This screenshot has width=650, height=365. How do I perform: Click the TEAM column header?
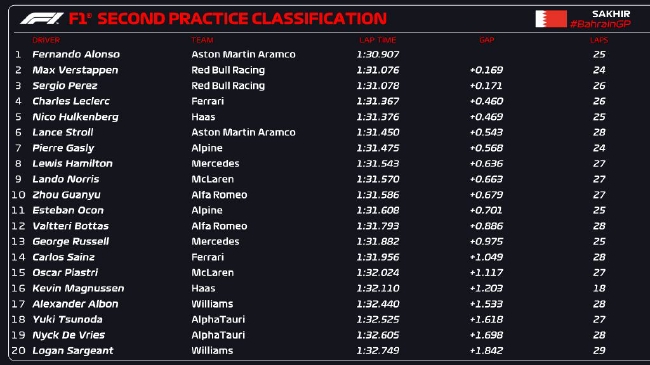click(202, 40)
